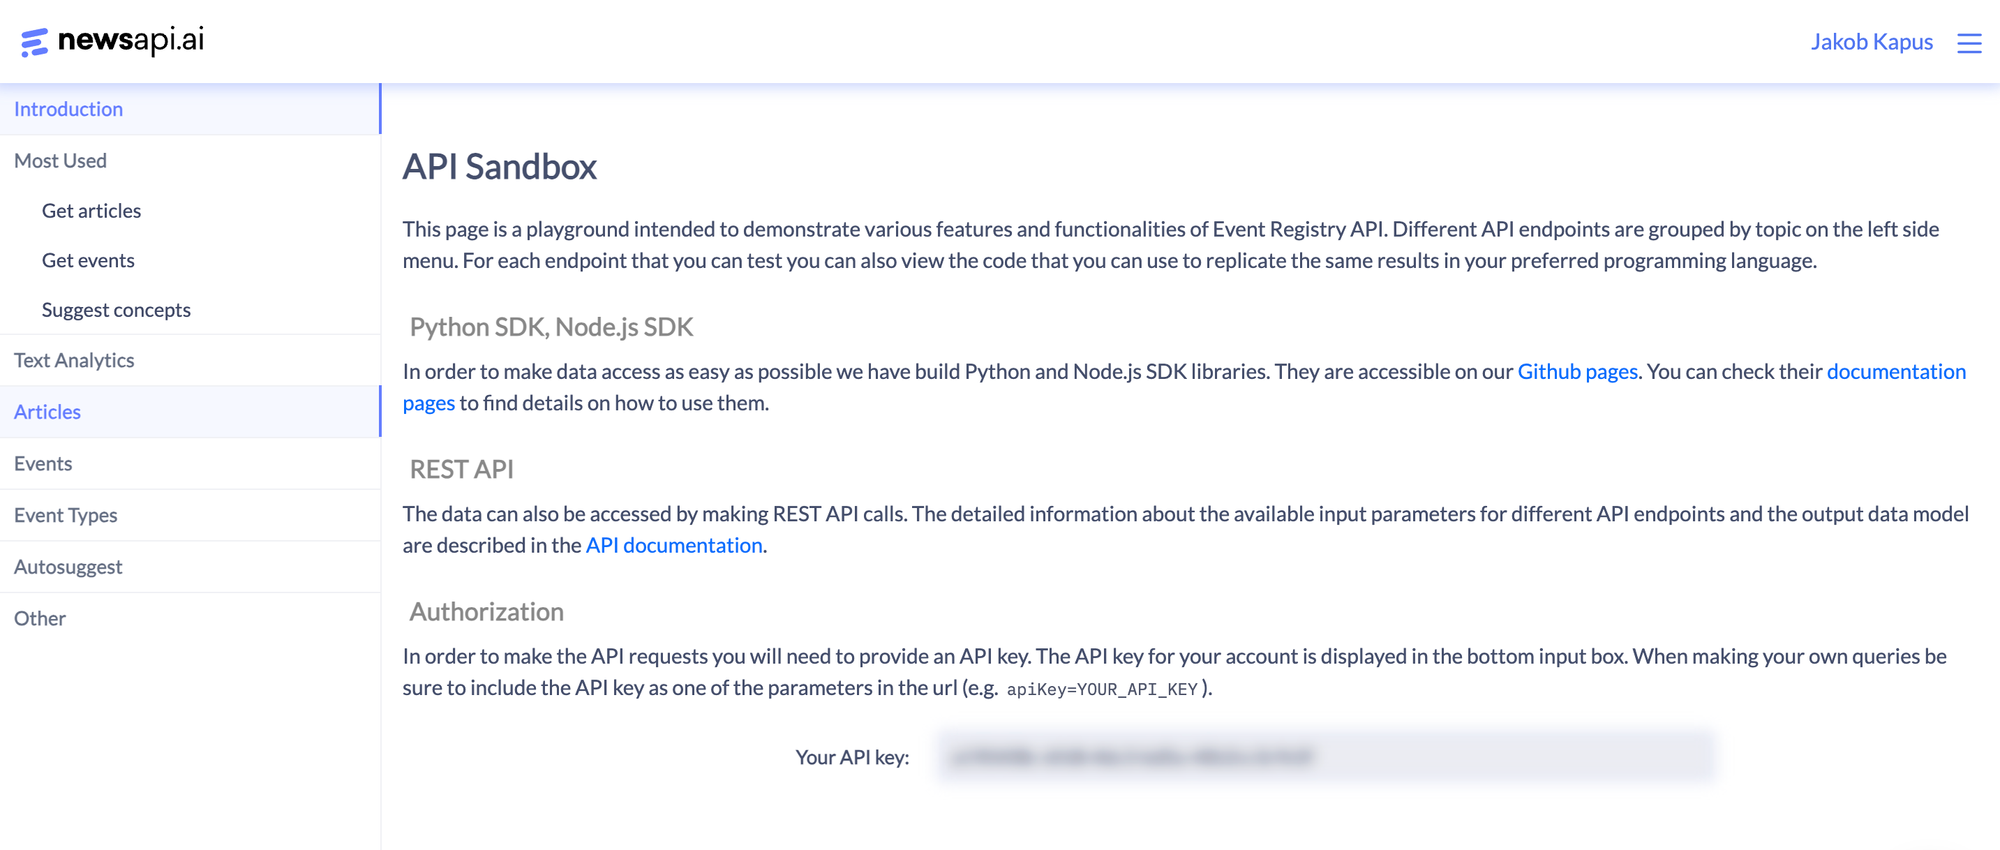2000x850 pixels.
Task: Click the Your API key field
Action: 1326,757
